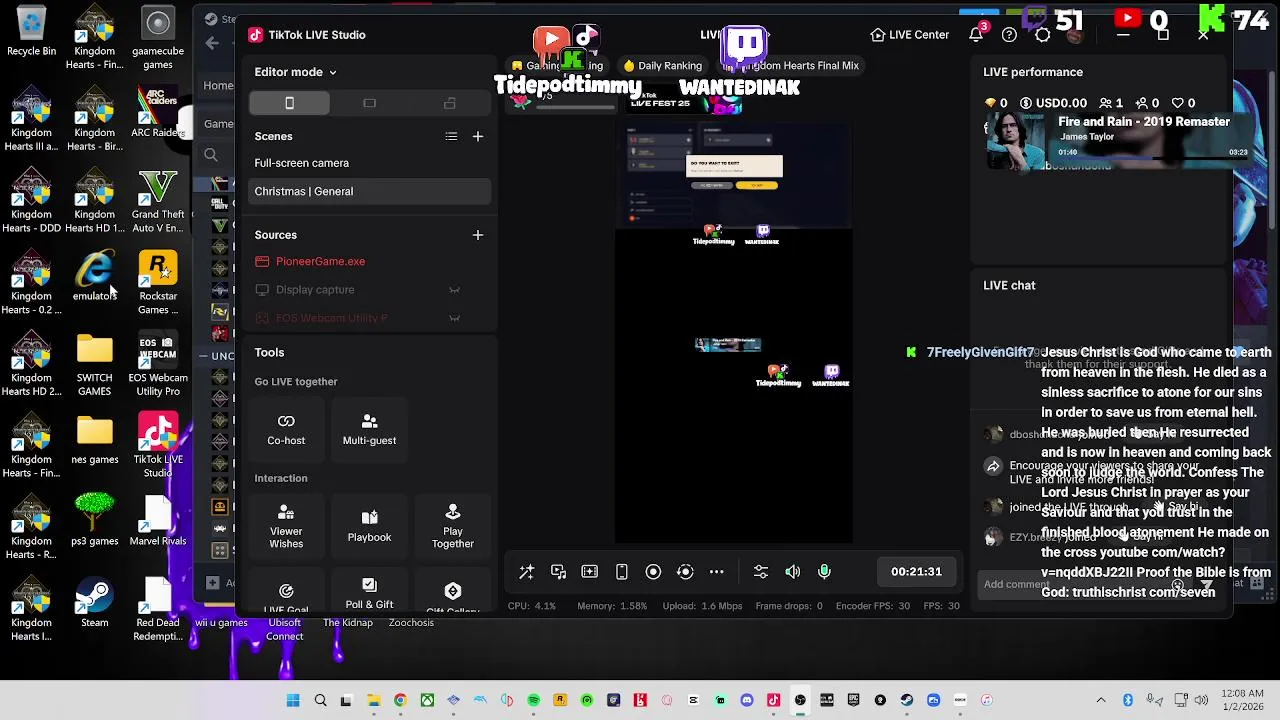Open the effects magic wand tool
The width and height of the screenshot is (1280, 720).
tap(526, 572)
